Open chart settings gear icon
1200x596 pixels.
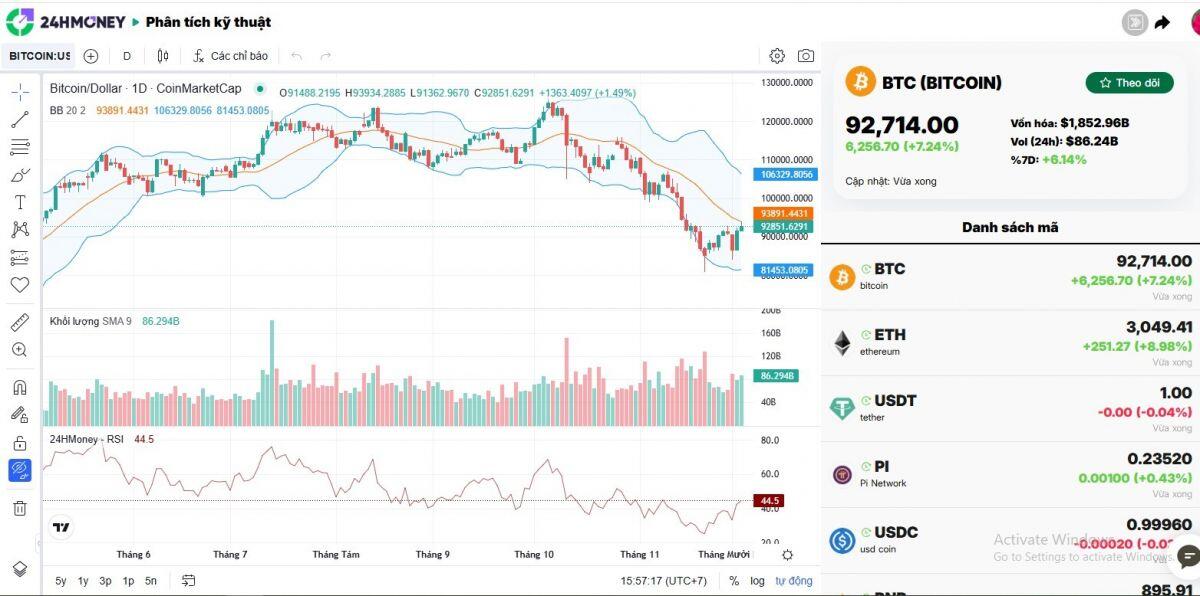pos(777,56)
